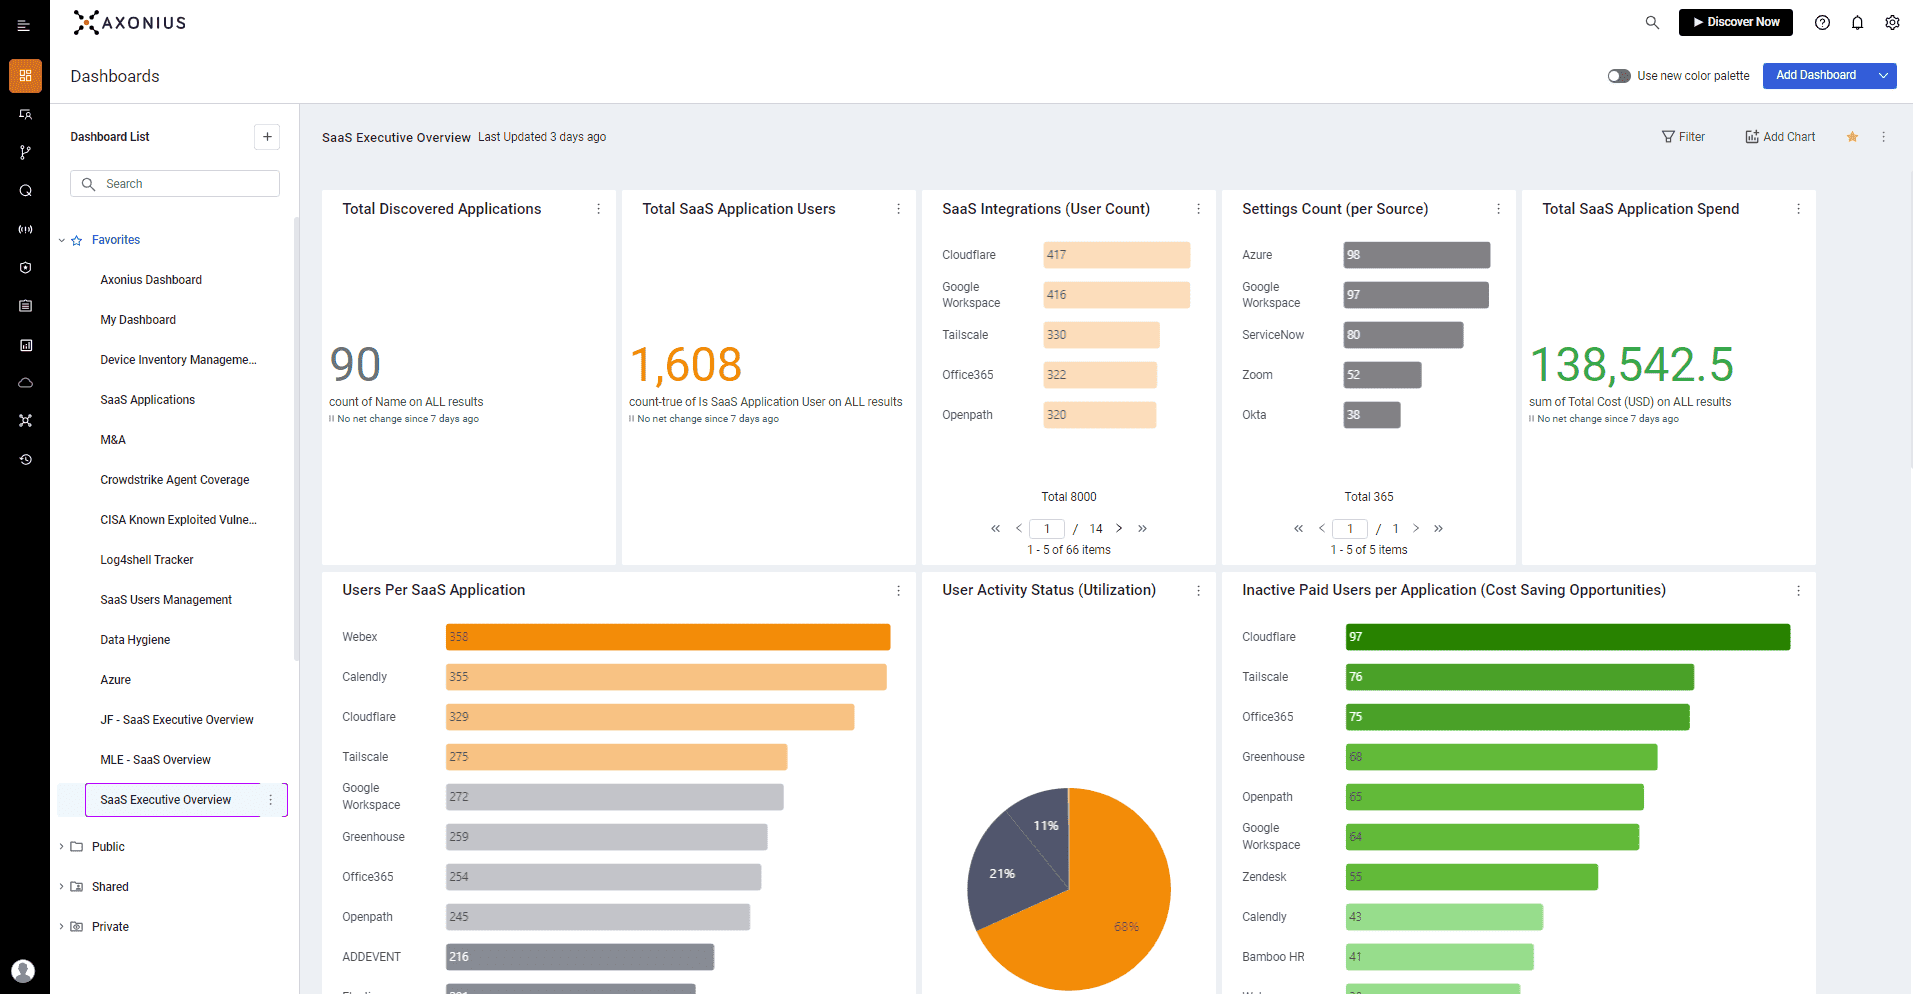
Task: Open M&A dashboard from favorites
Action: (x=113, y=440)
